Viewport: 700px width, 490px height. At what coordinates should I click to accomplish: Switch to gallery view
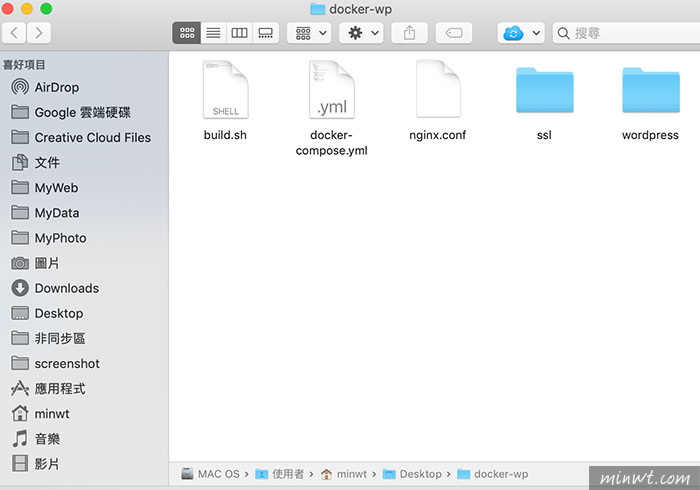[x=266, y=33]
